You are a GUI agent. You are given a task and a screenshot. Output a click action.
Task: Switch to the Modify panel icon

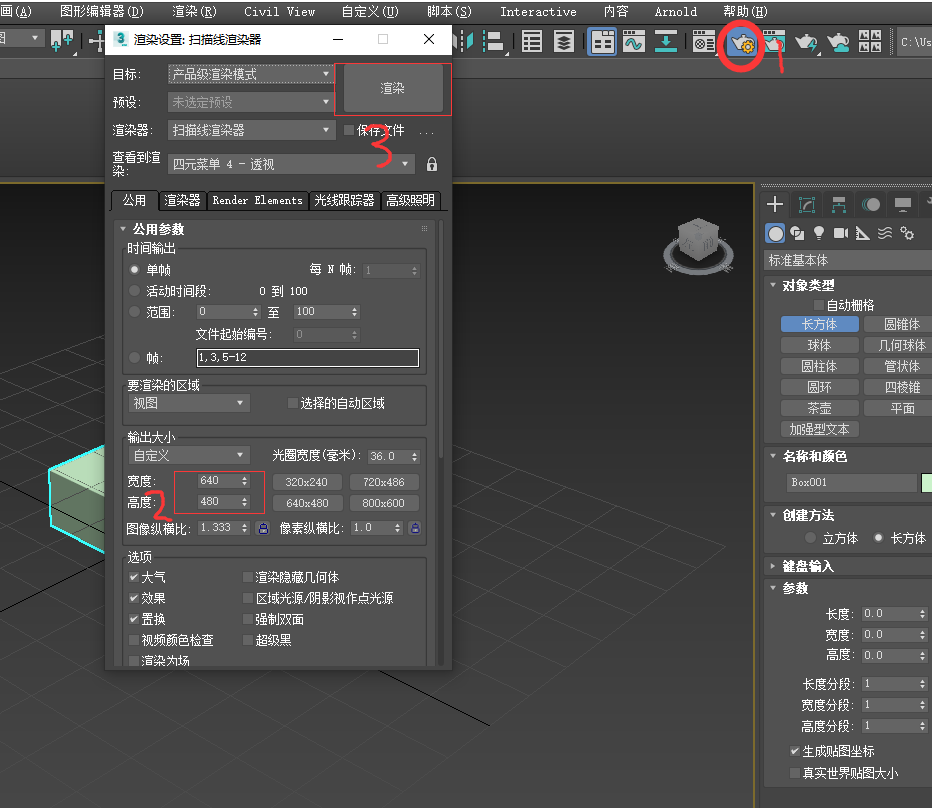pyautogui.click(x=807, y=204)
